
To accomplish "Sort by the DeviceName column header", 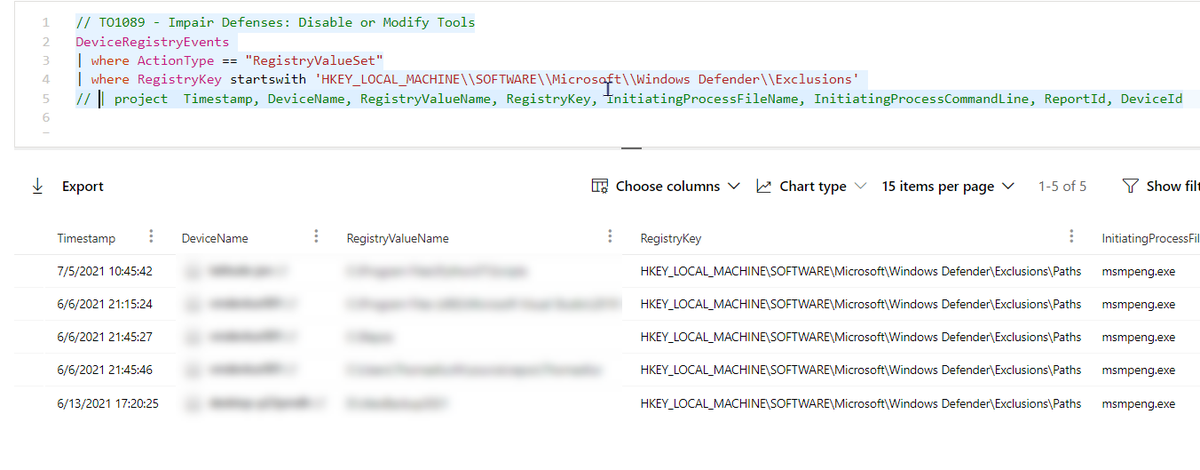I will coord(215,238).
